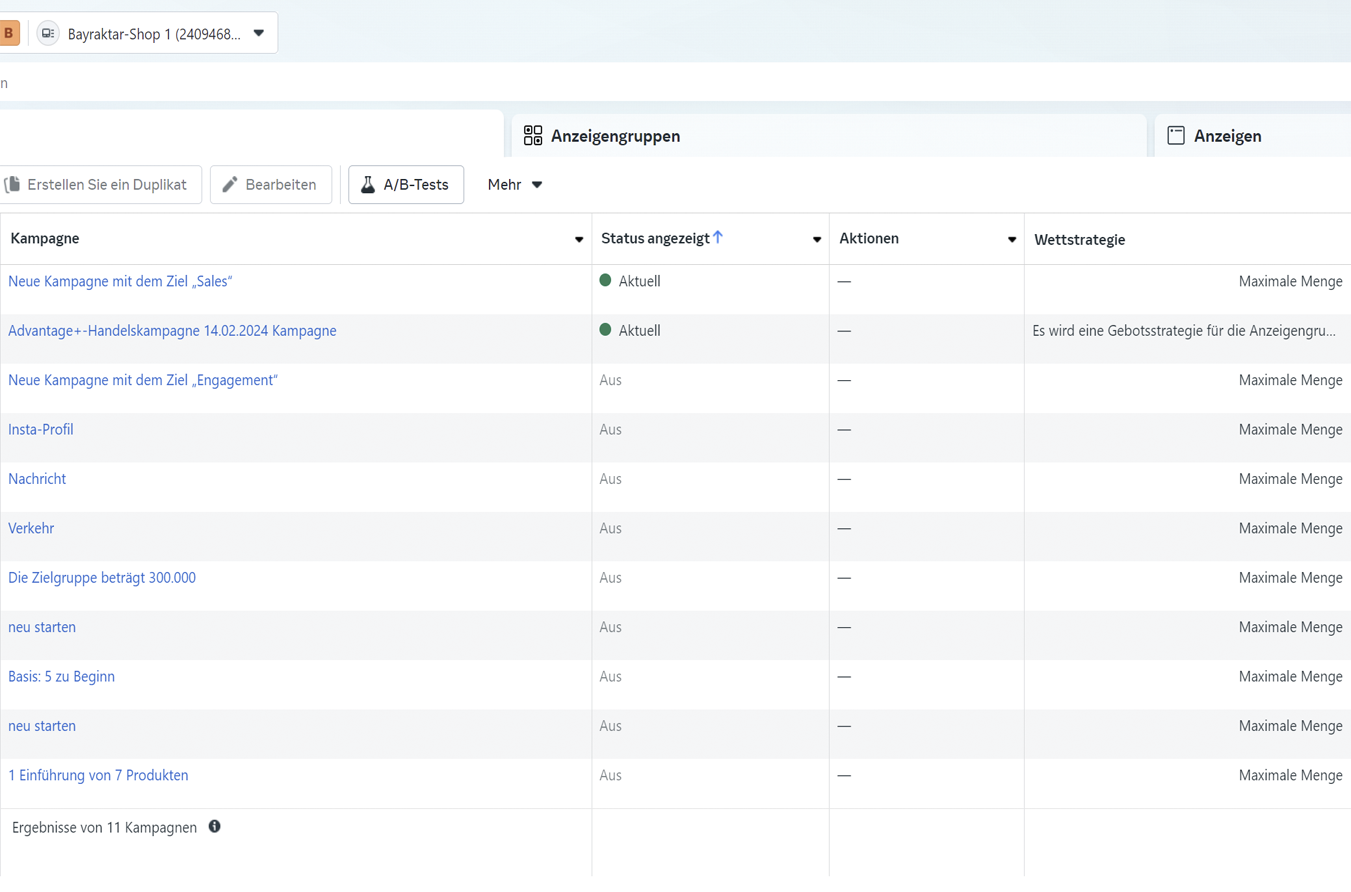Click the Wettstrategie column header
This screenshot has height=892, width=1351.
(1080, 240)
